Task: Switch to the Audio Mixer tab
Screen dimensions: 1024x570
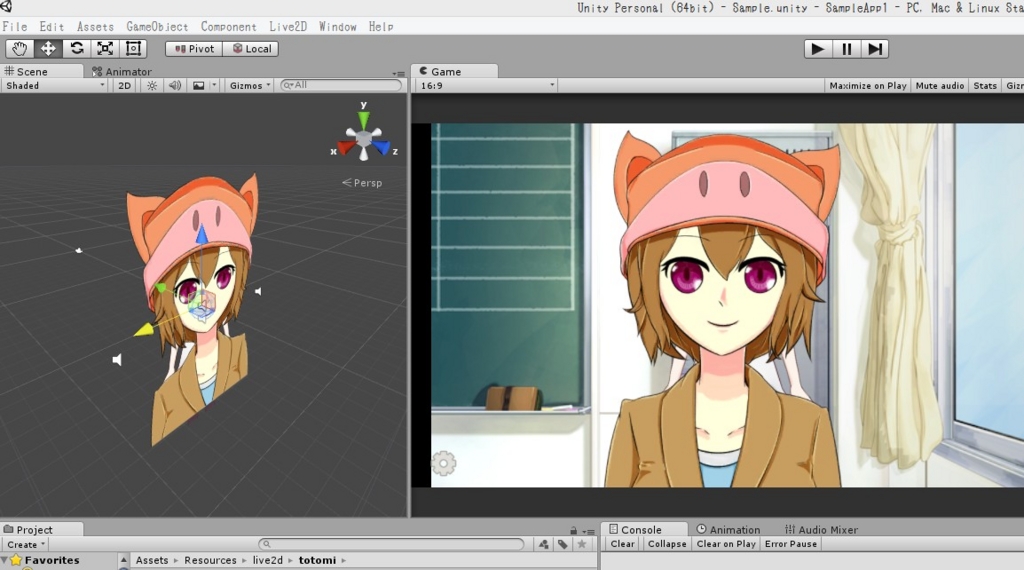Action: 822,530
